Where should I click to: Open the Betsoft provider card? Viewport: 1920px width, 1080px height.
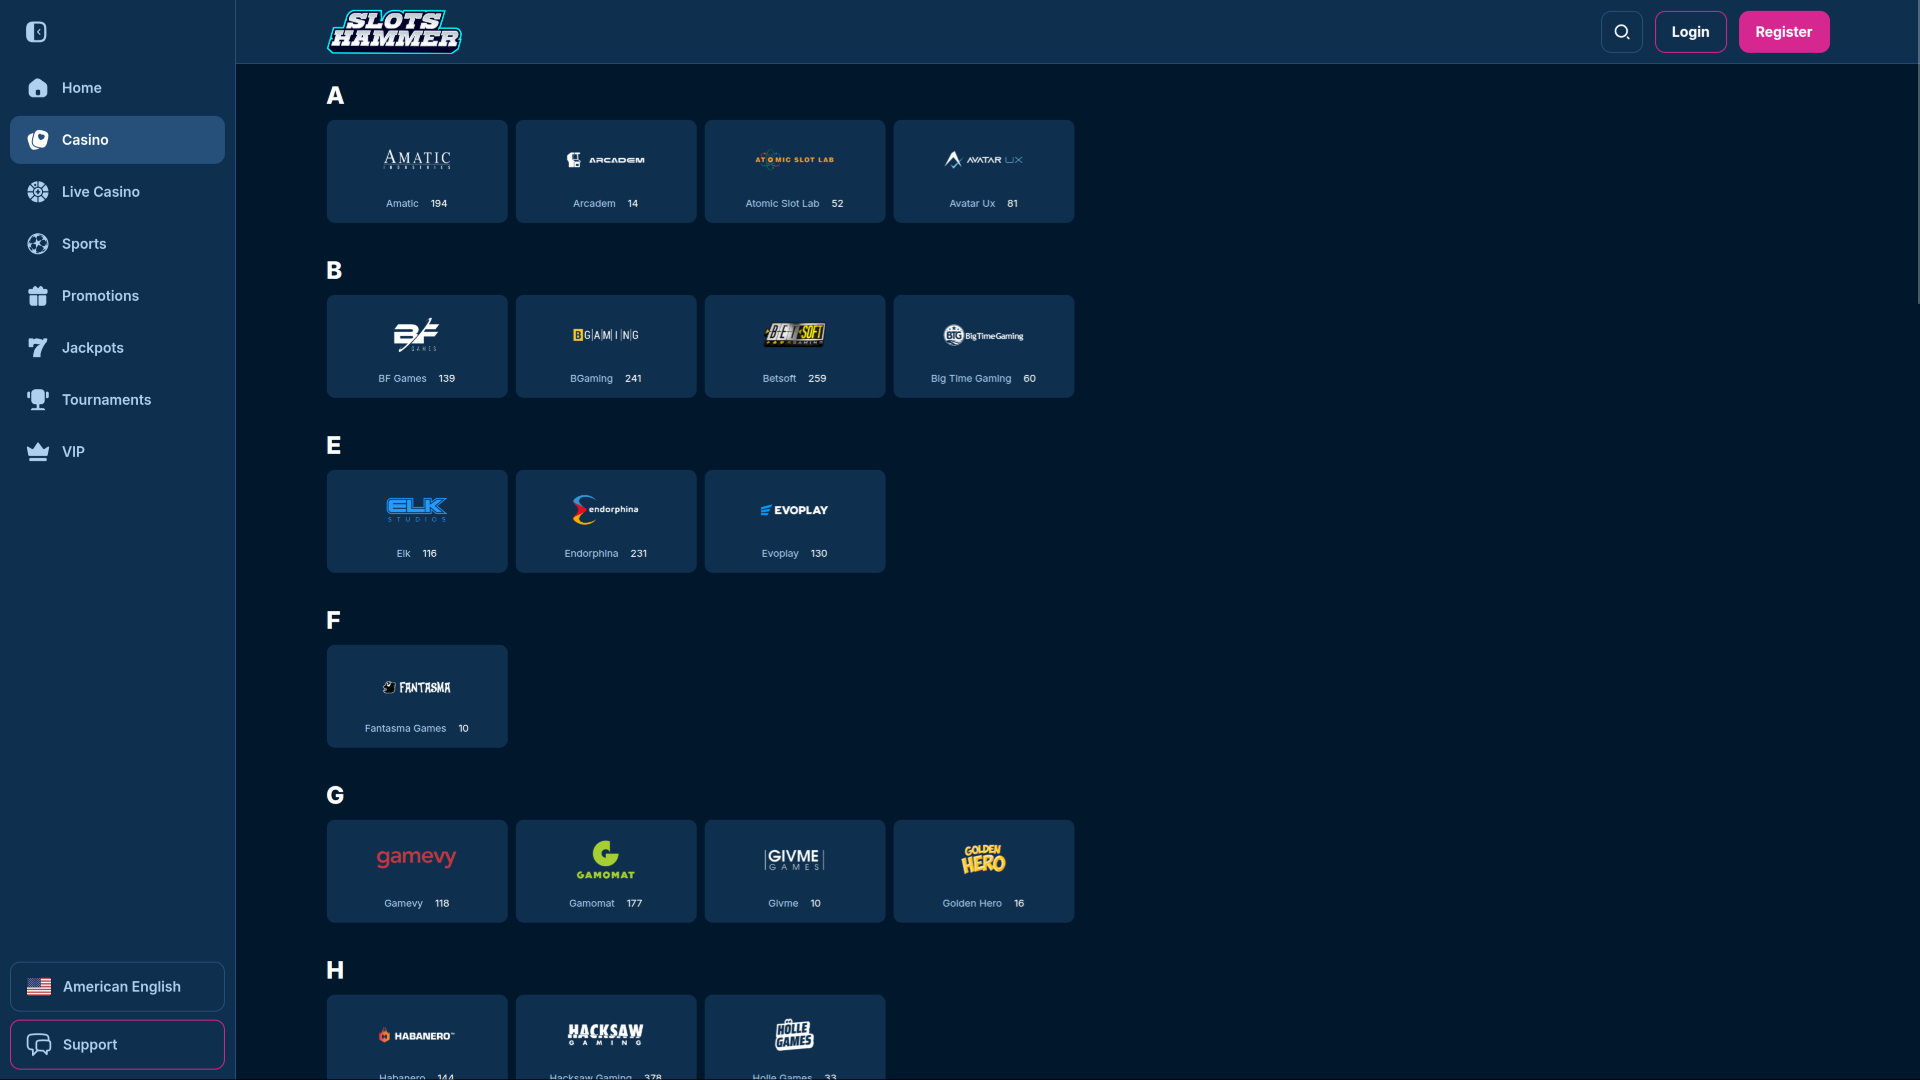pos(795,346)
